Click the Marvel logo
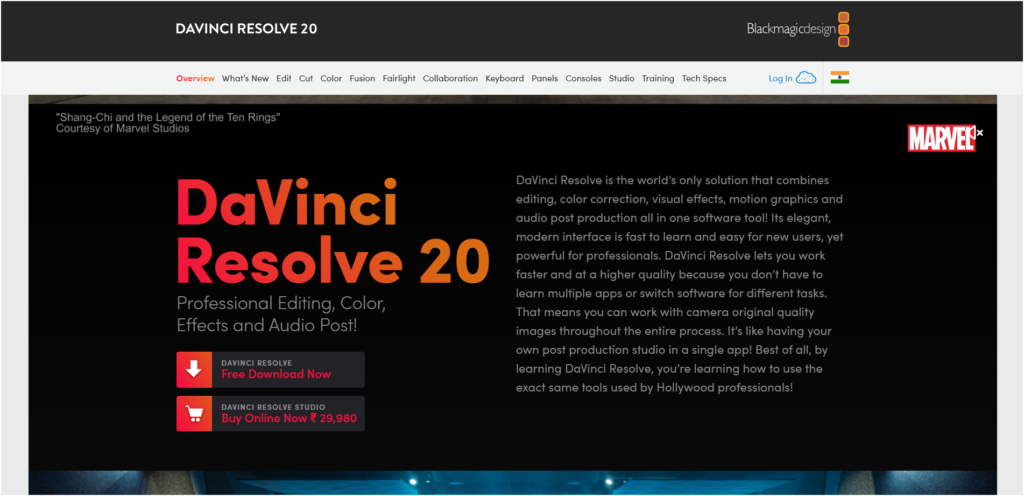Viewport: 1024px width, 496px height. click(x=940, y=138)
